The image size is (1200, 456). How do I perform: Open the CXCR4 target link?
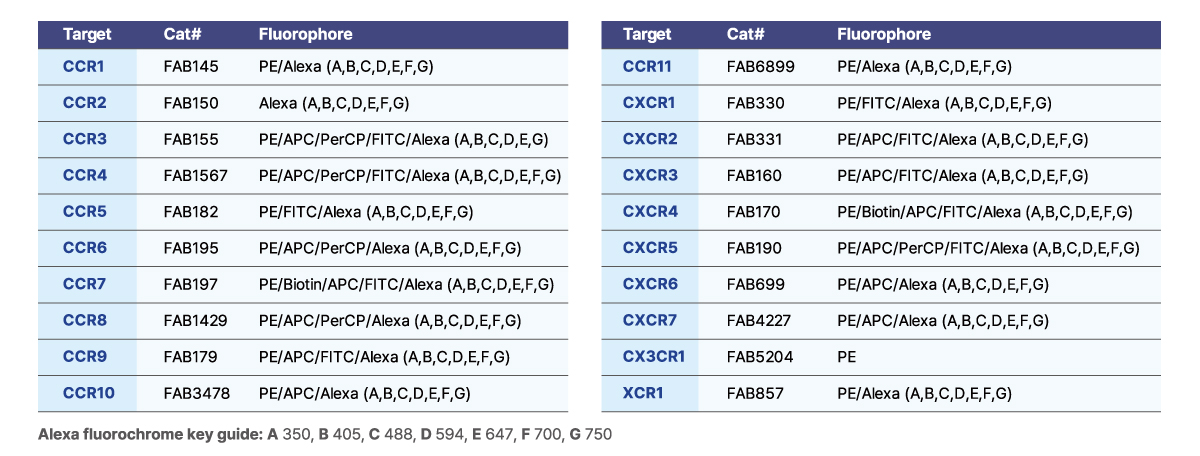(650, 212)
